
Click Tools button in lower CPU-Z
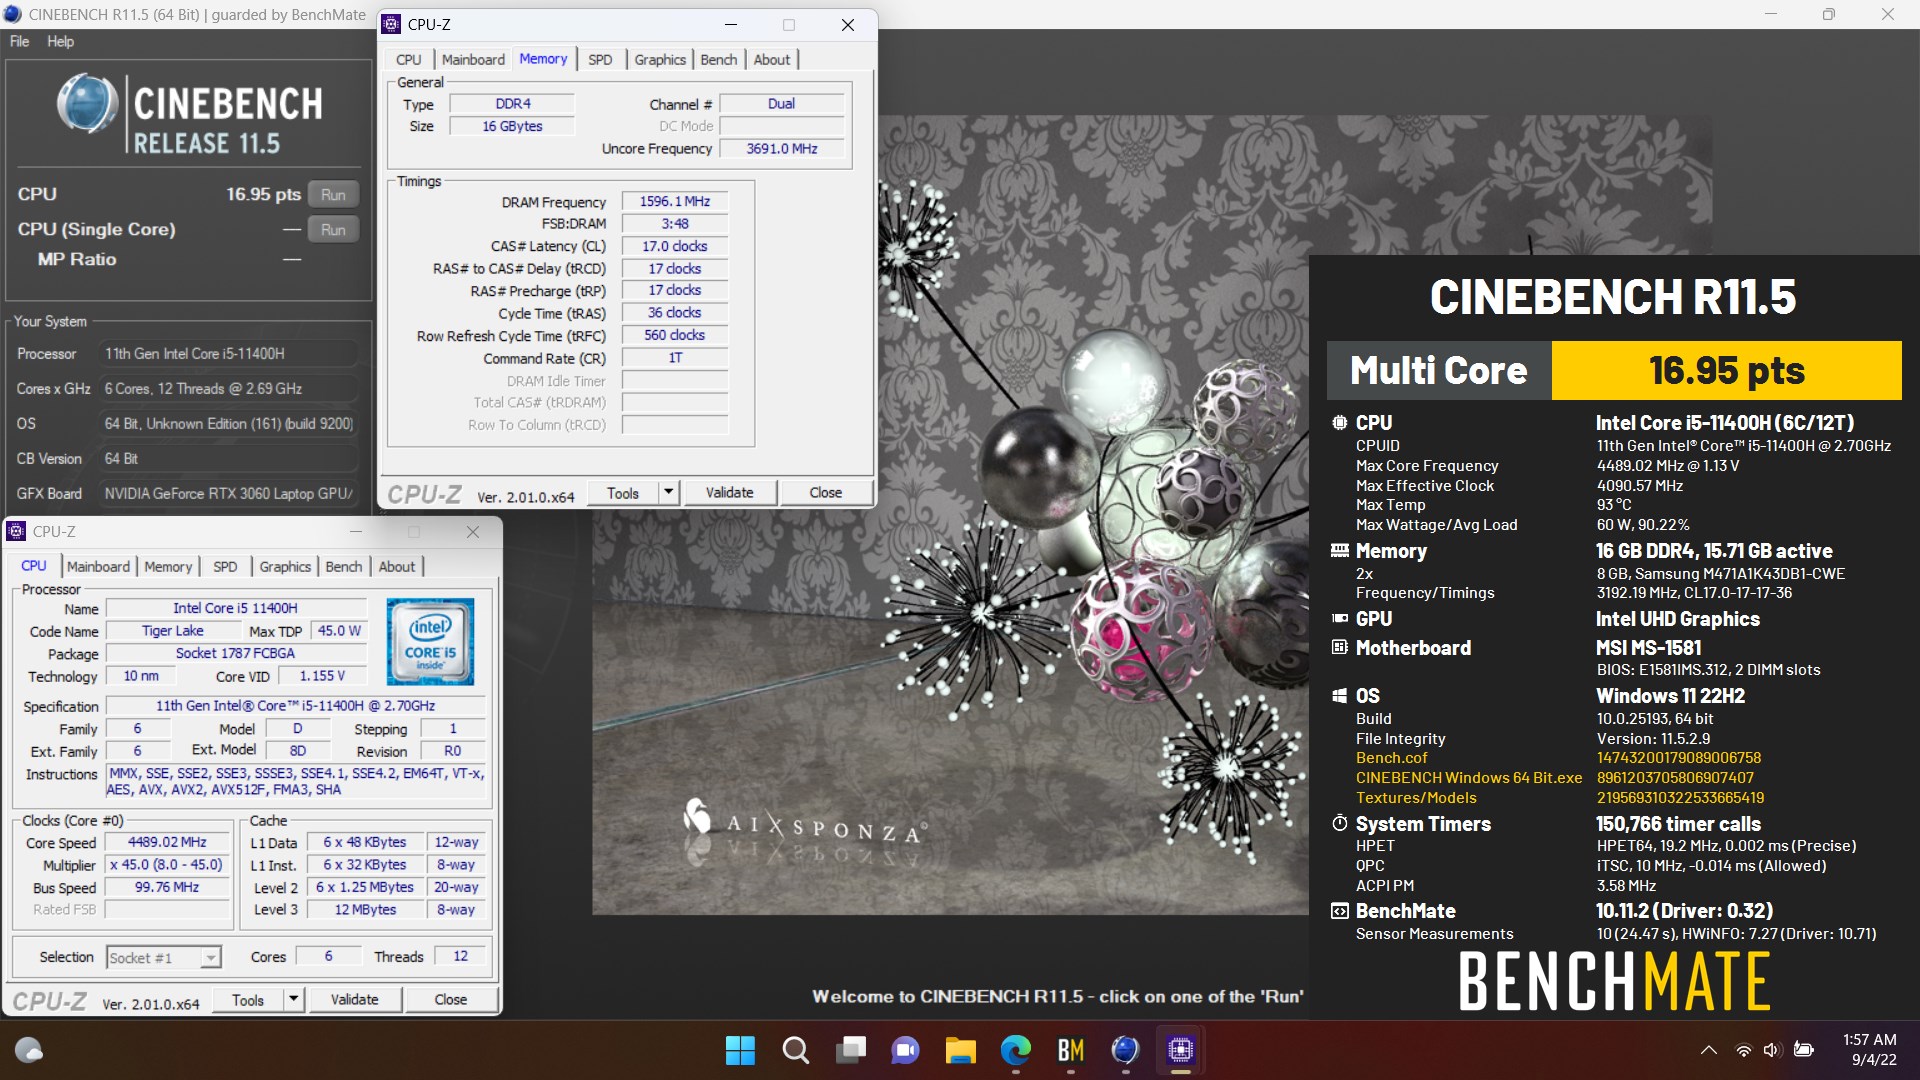click(248, 1000)
